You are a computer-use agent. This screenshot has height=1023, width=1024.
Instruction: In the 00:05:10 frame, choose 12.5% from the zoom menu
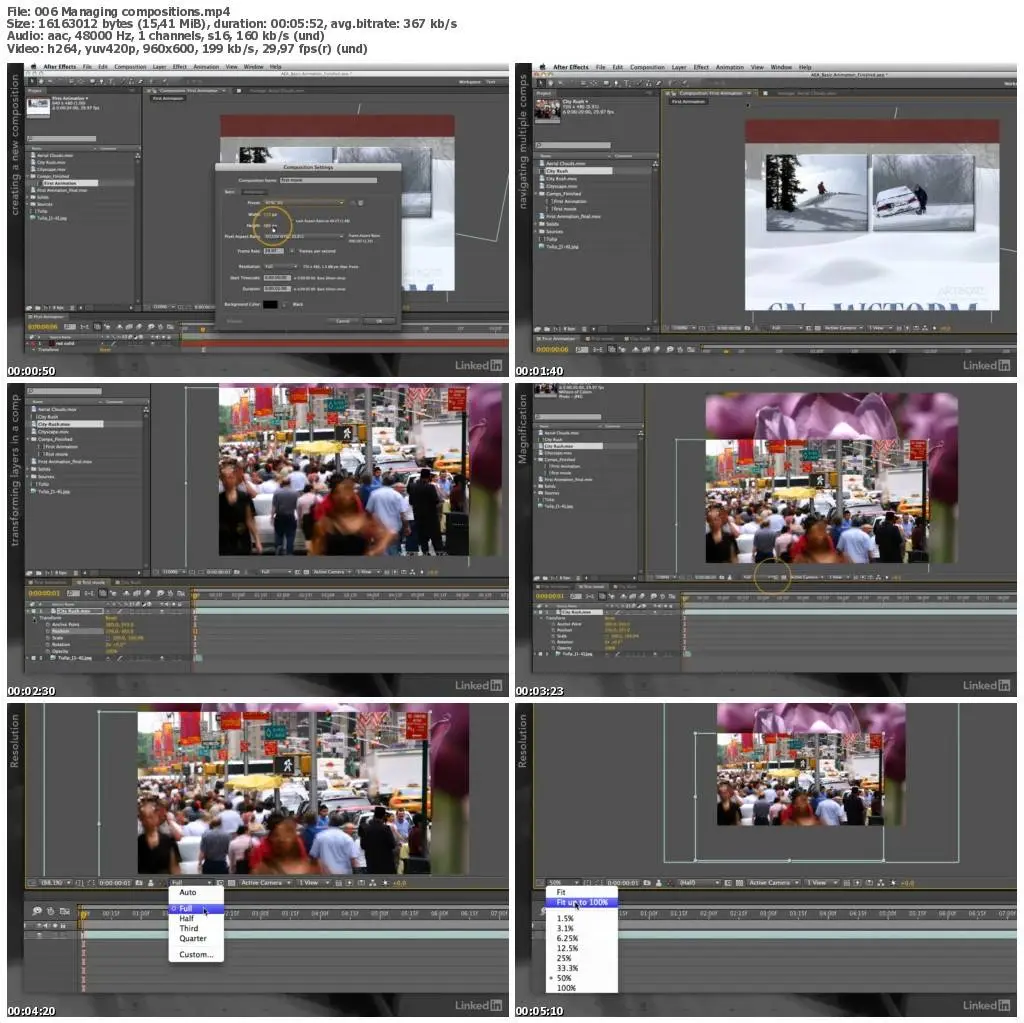point(582,948)
